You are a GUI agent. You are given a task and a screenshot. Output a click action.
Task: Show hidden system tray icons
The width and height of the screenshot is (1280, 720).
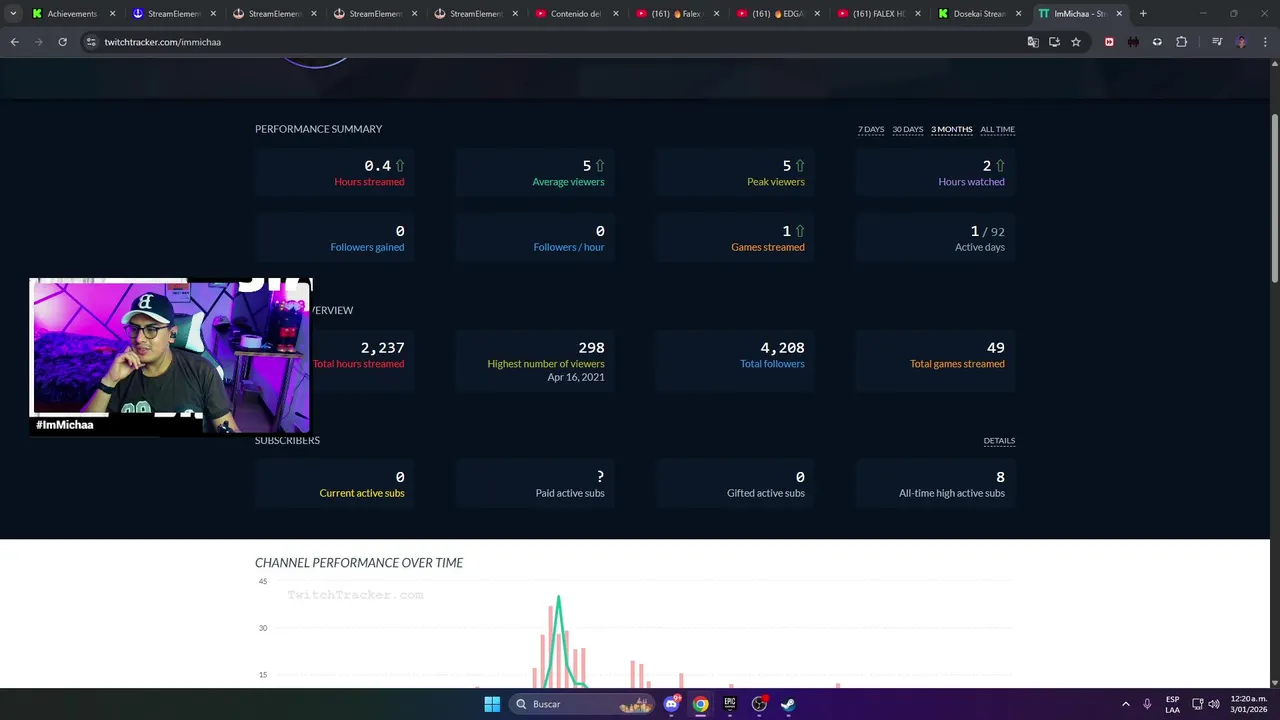click(1125, 704)
